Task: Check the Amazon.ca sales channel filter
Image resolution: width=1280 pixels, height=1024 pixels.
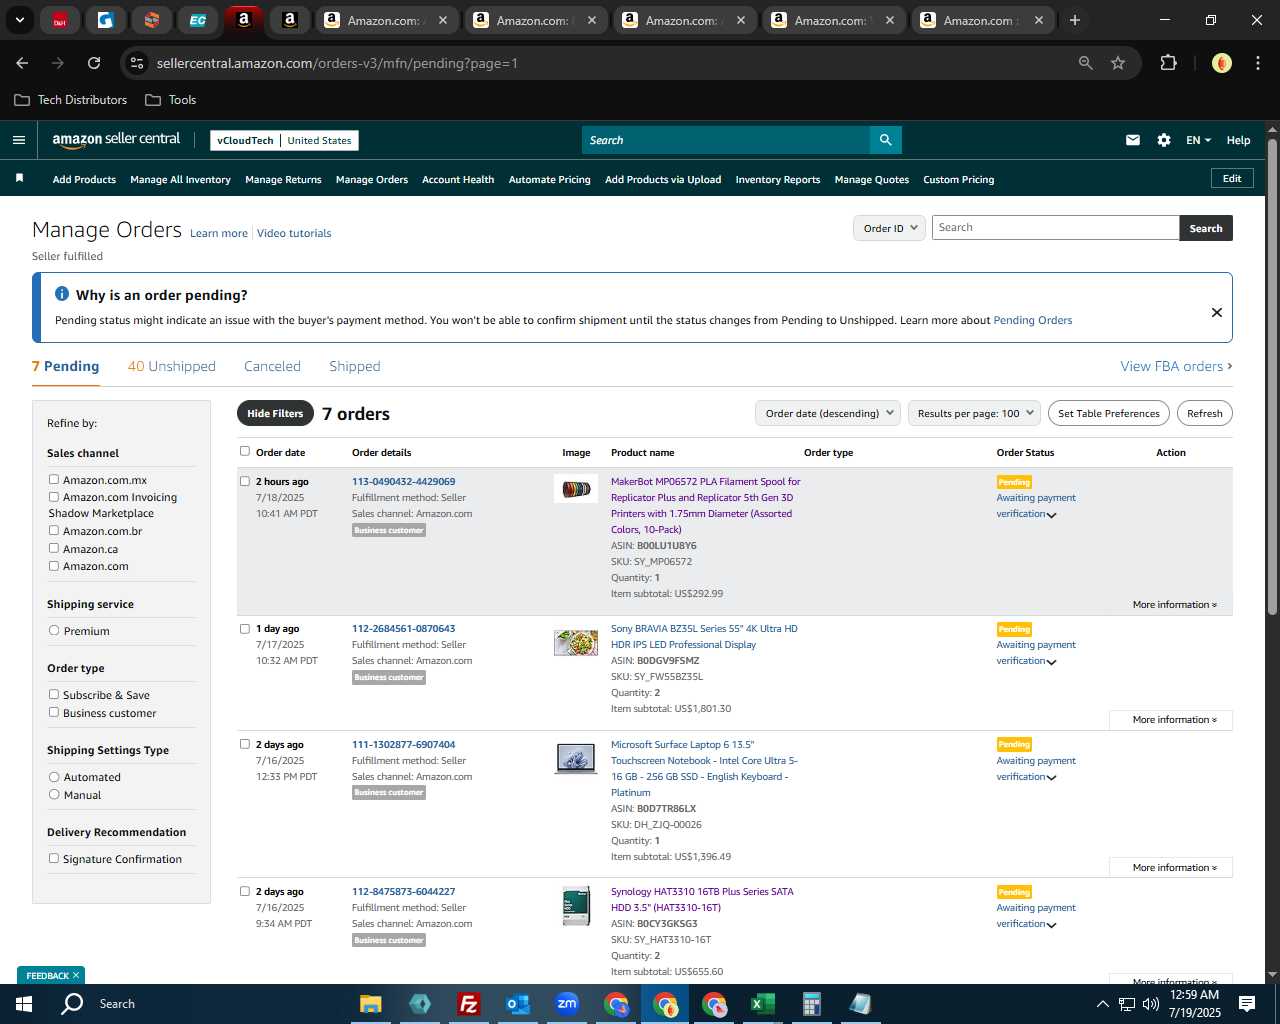Action: coord(54,548)
